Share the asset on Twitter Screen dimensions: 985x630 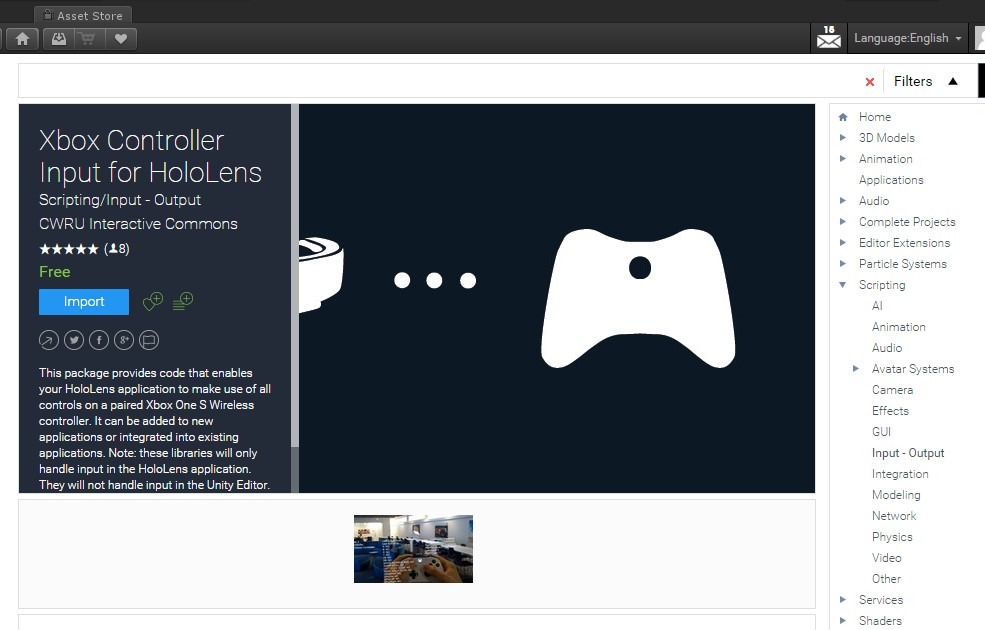click(x=74, y=340)
